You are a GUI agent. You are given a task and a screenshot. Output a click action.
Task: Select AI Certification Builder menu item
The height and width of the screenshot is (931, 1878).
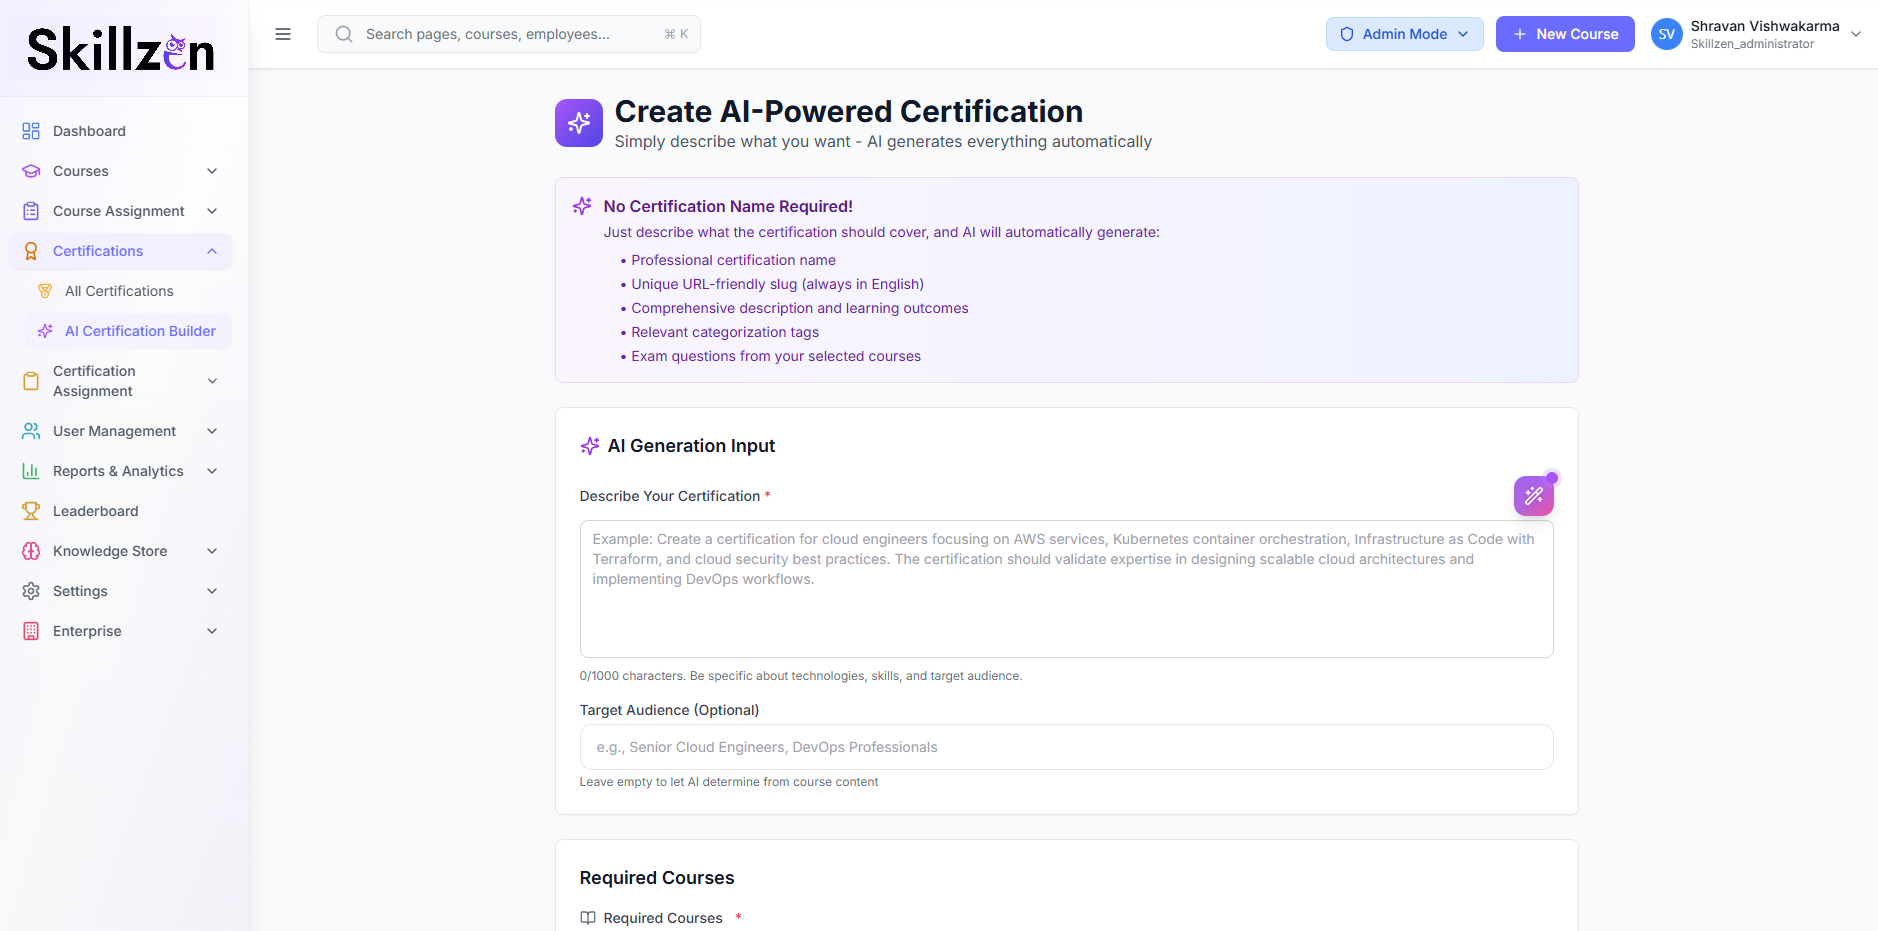coord(140,331)
